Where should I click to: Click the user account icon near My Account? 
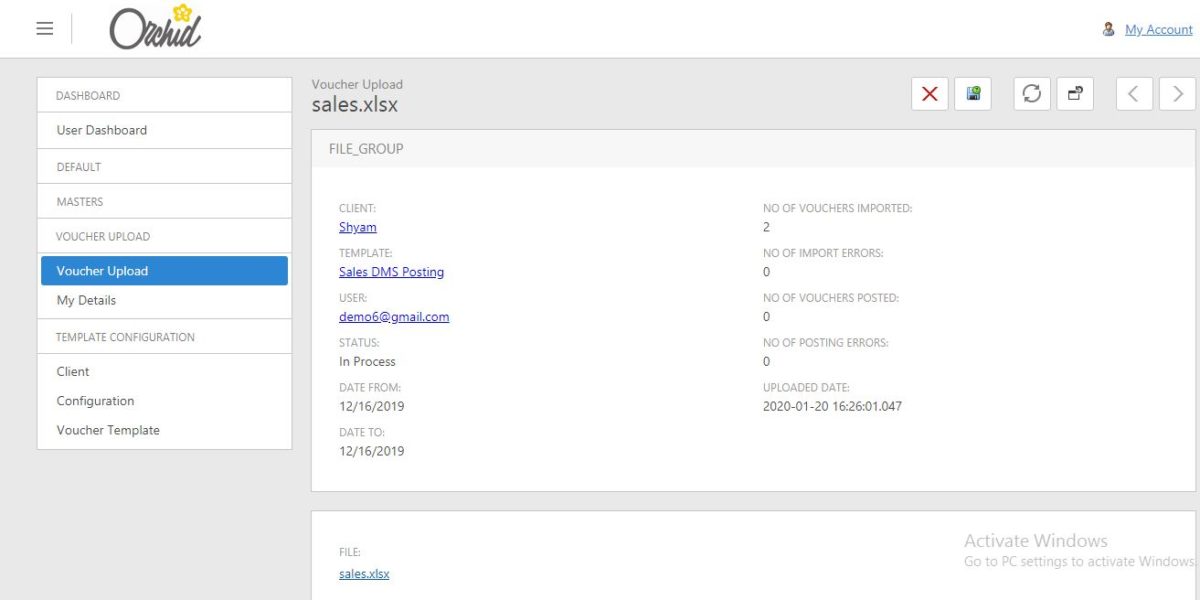(1109, 29)
